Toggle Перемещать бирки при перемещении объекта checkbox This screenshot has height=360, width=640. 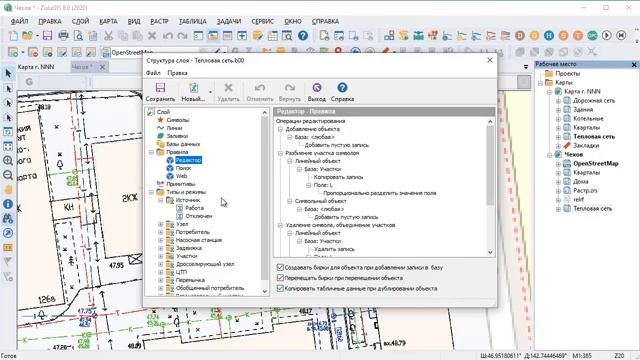pyautogui.click(x=280, y=278)
